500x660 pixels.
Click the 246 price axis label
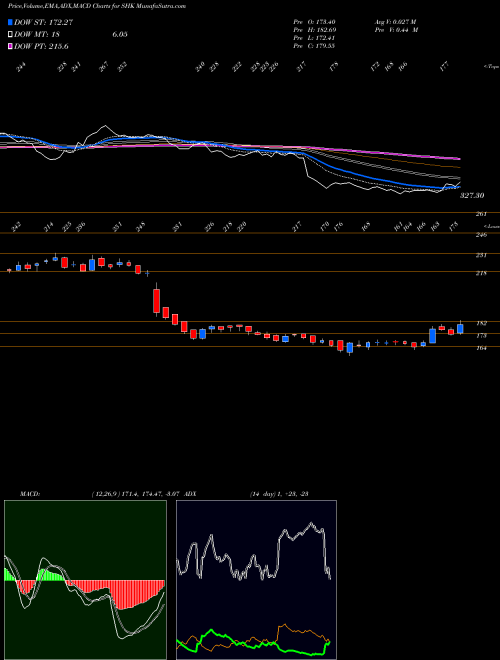point(481,235)
